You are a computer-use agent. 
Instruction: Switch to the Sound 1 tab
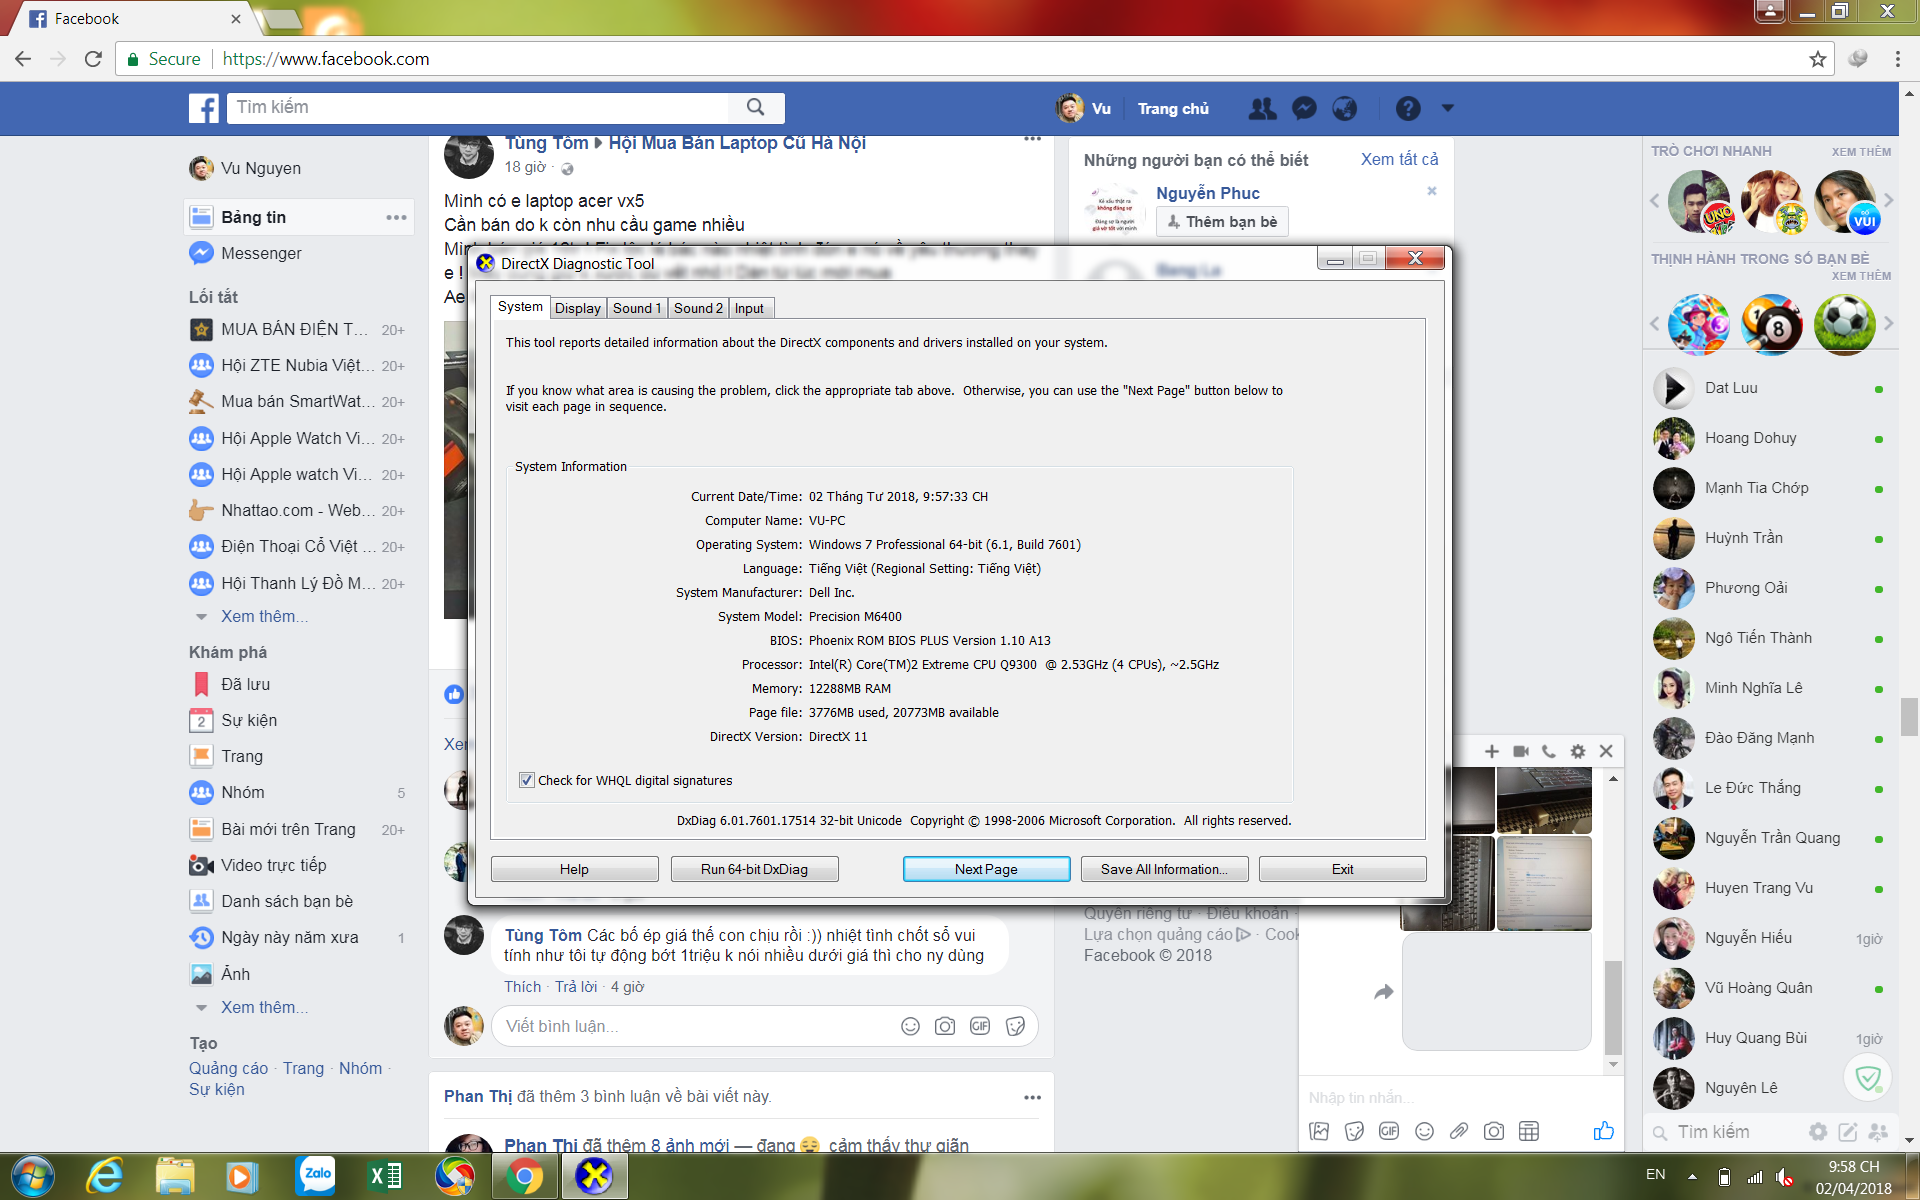(637, 308)
